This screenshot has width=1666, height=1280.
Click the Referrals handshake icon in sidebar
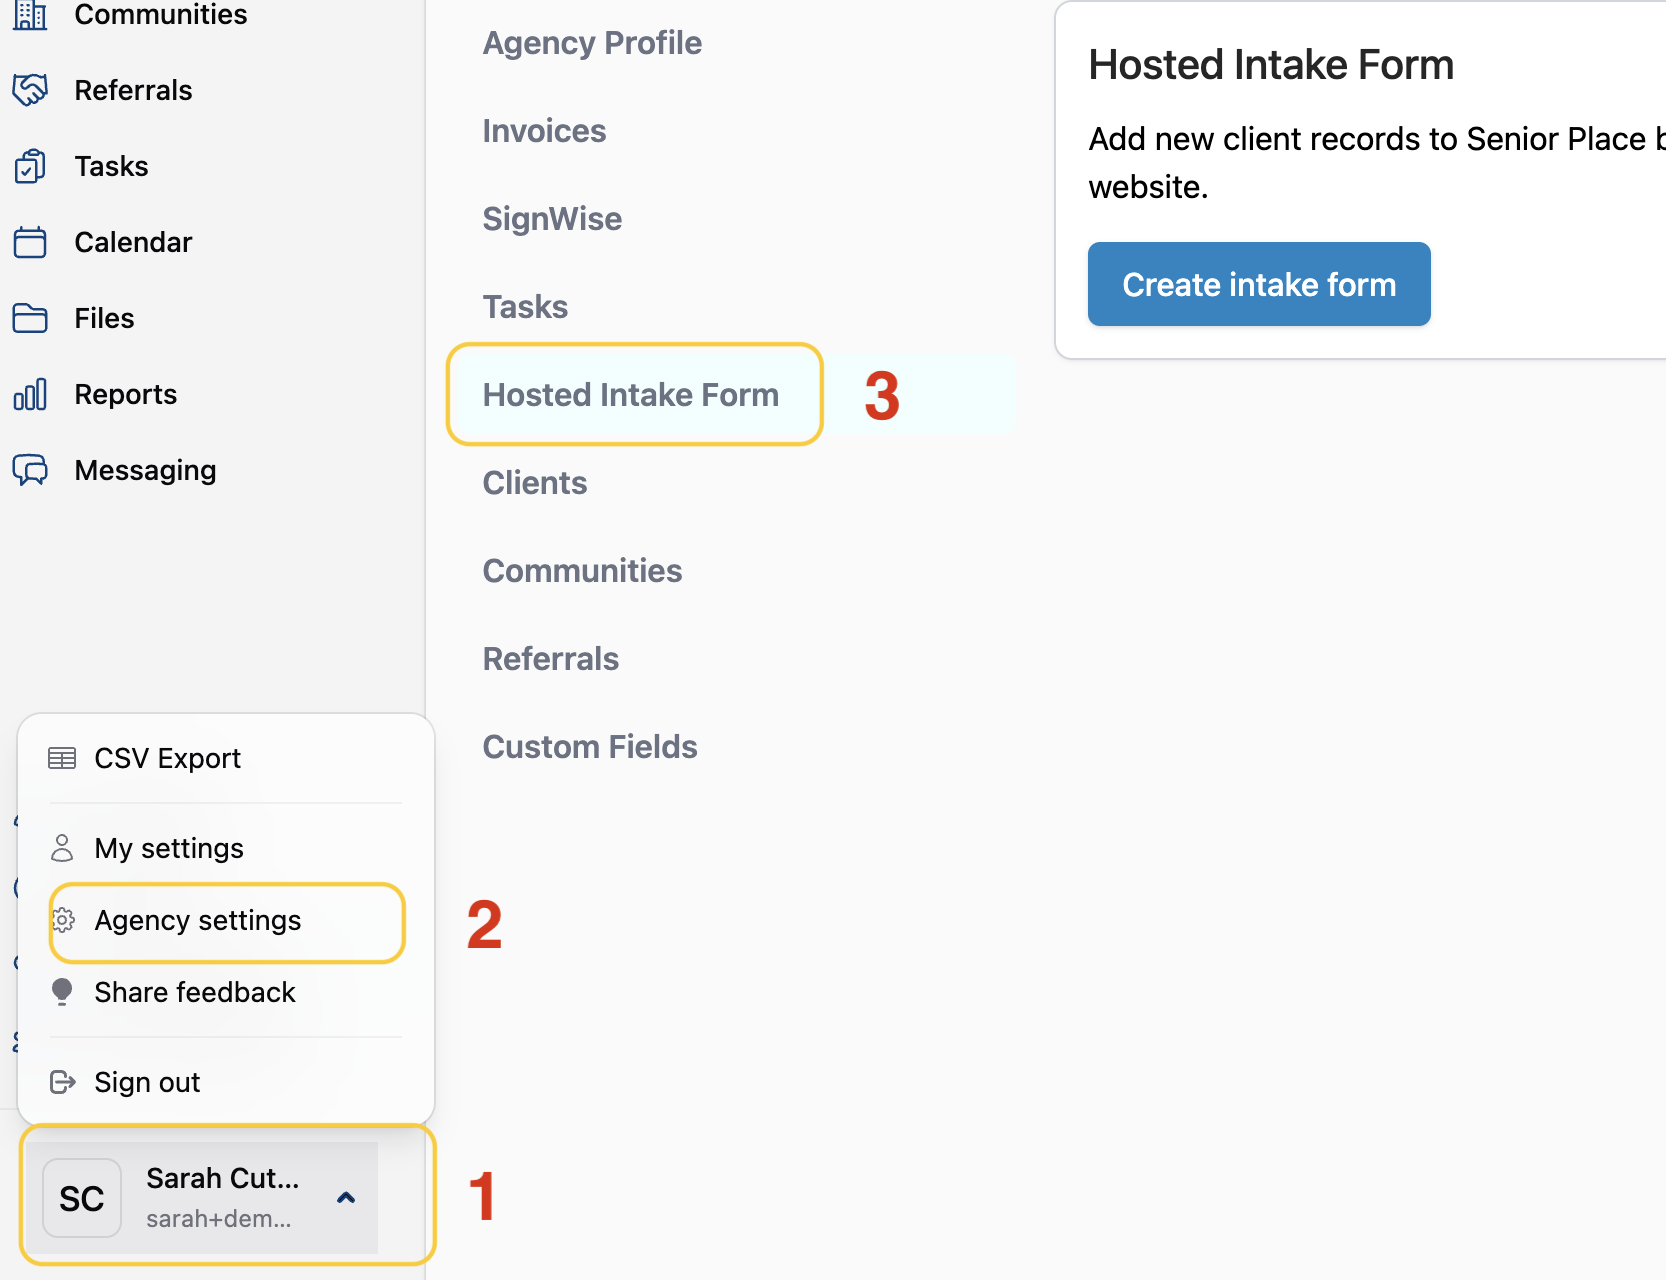(30, 90)
